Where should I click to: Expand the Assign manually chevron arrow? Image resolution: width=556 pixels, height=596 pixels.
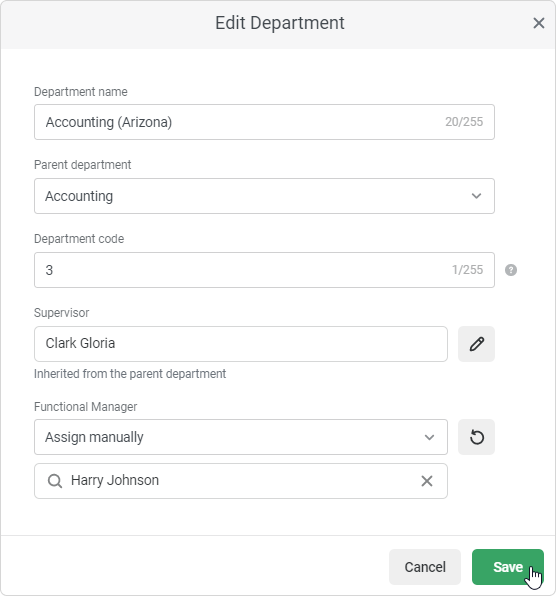point(429,437)
